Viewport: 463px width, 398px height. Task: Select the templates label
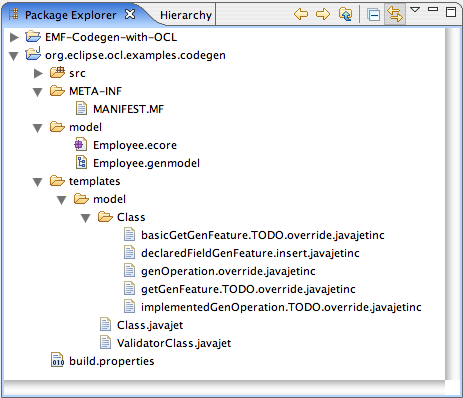pos(95,181)
